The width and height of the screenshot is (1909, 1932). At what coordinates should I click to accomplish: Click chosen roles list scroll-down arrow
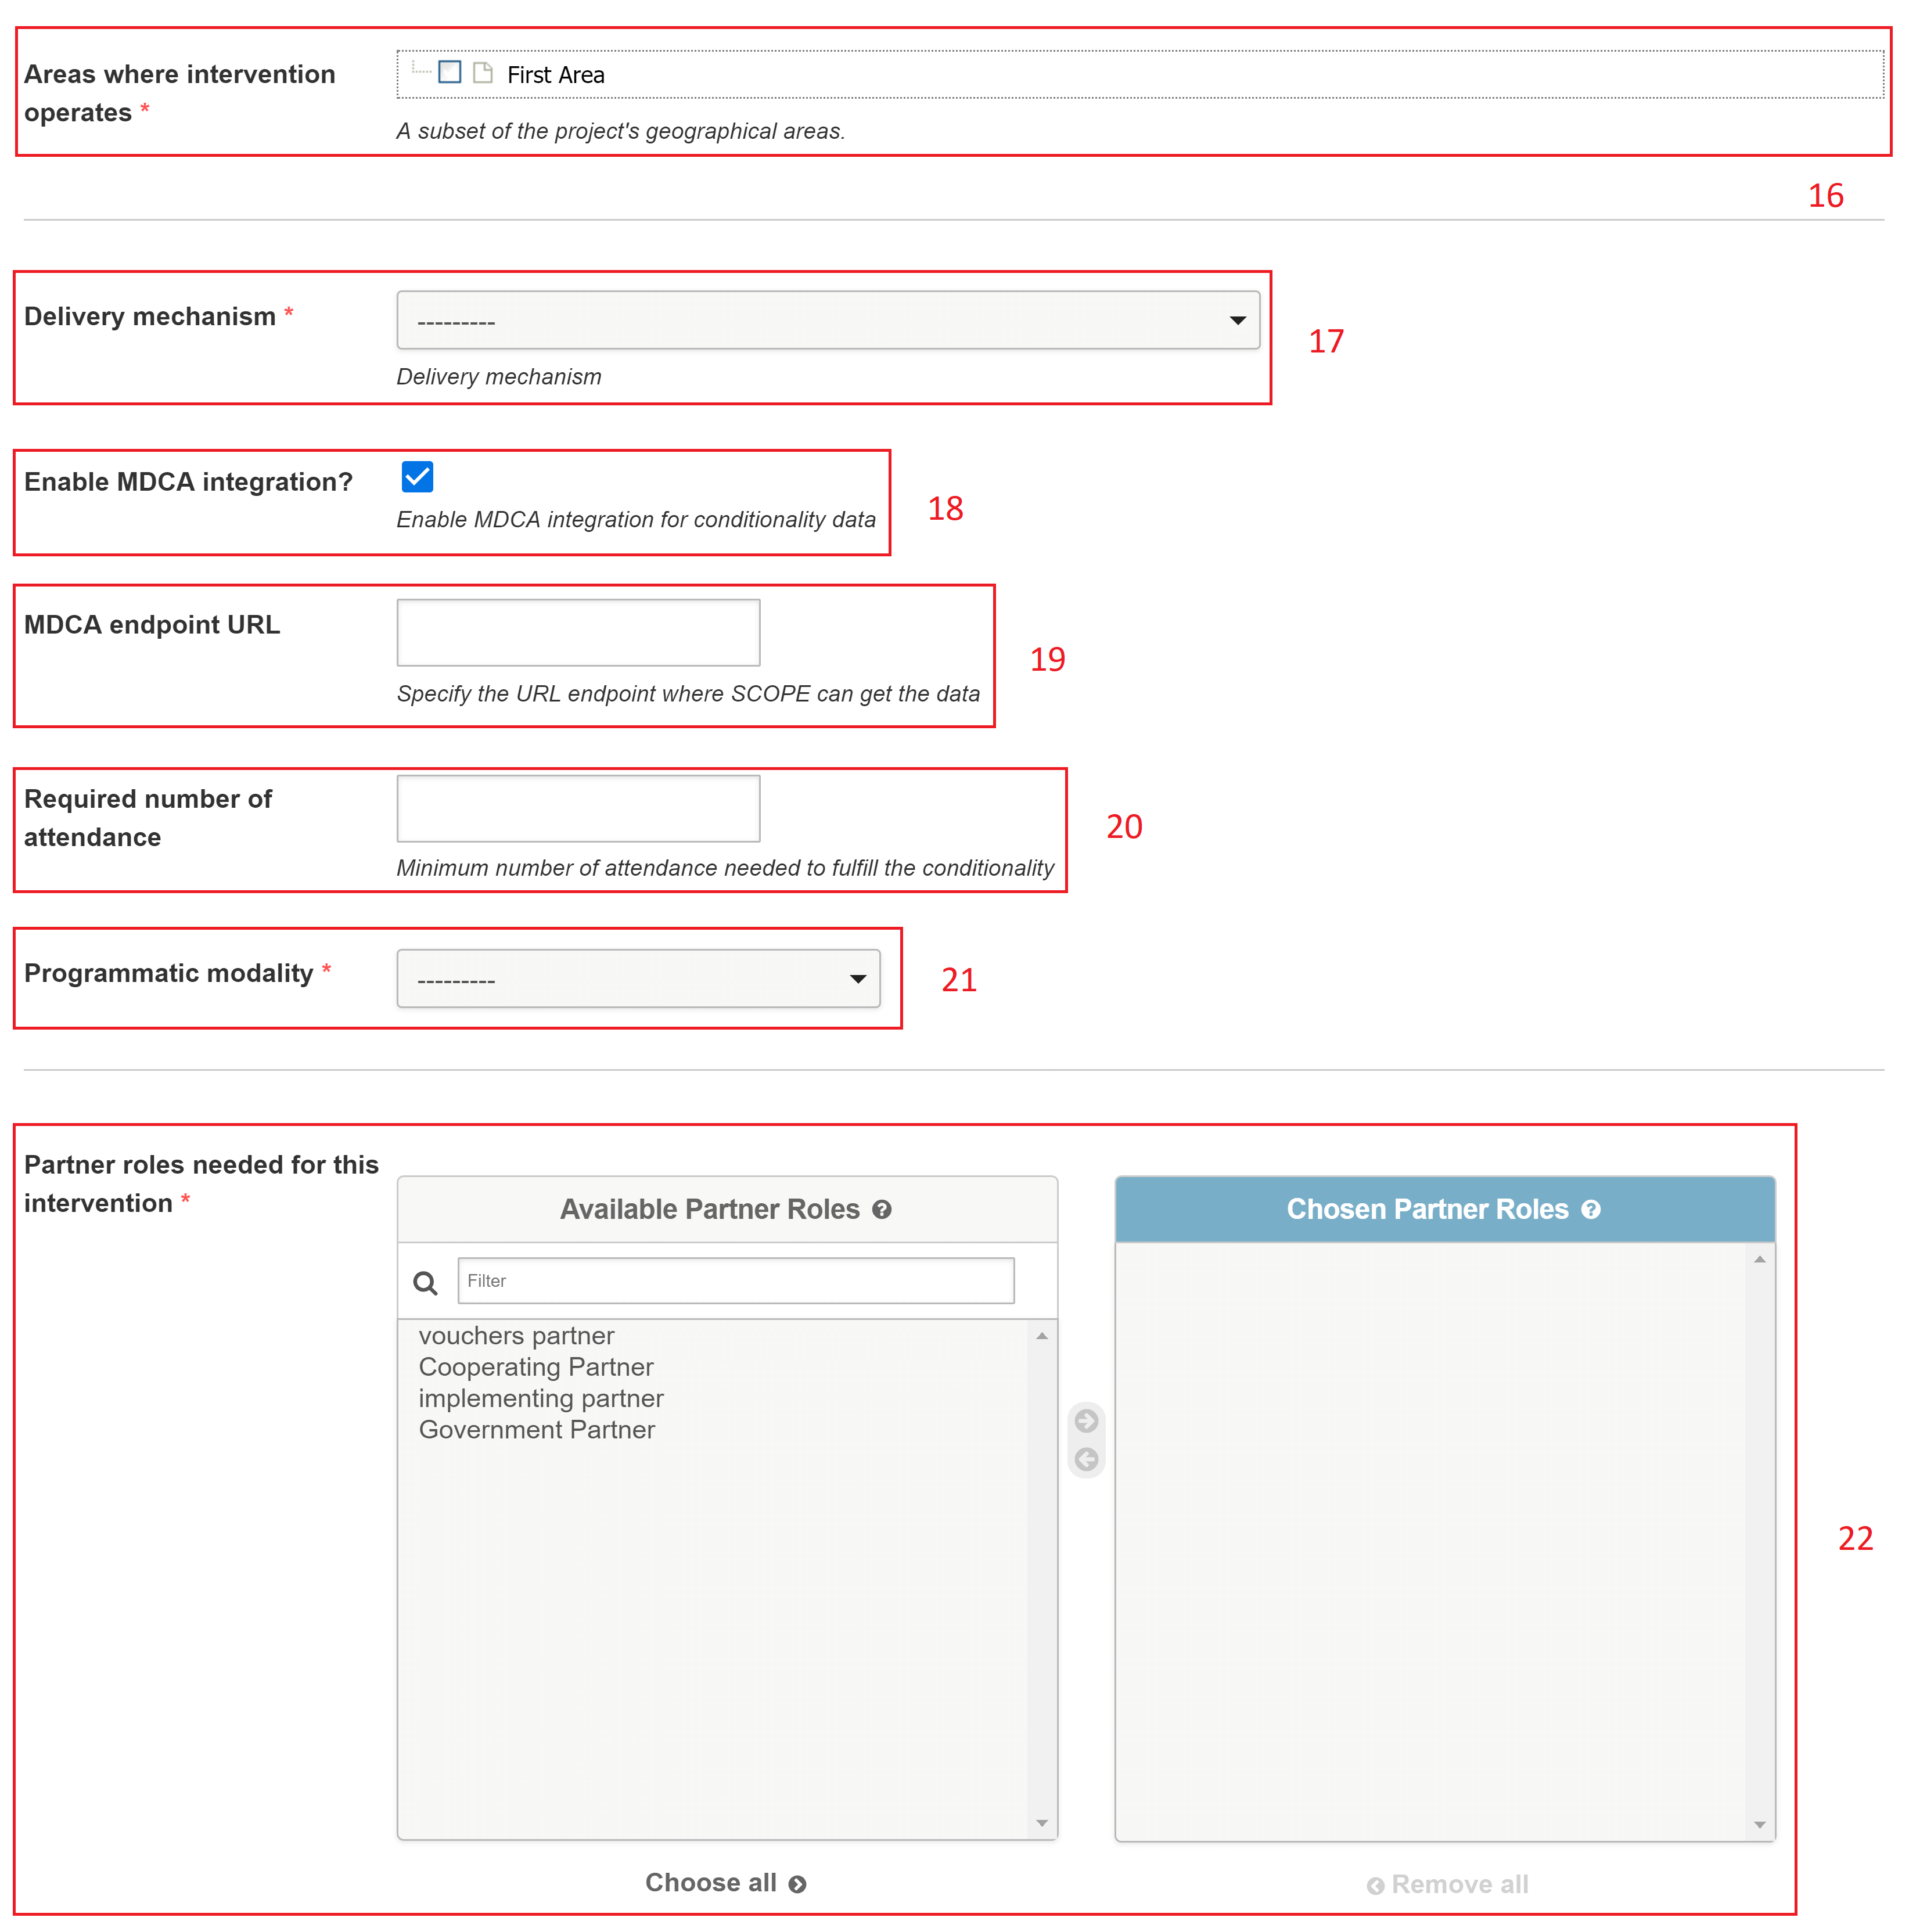click(x=1759, y=1825)
